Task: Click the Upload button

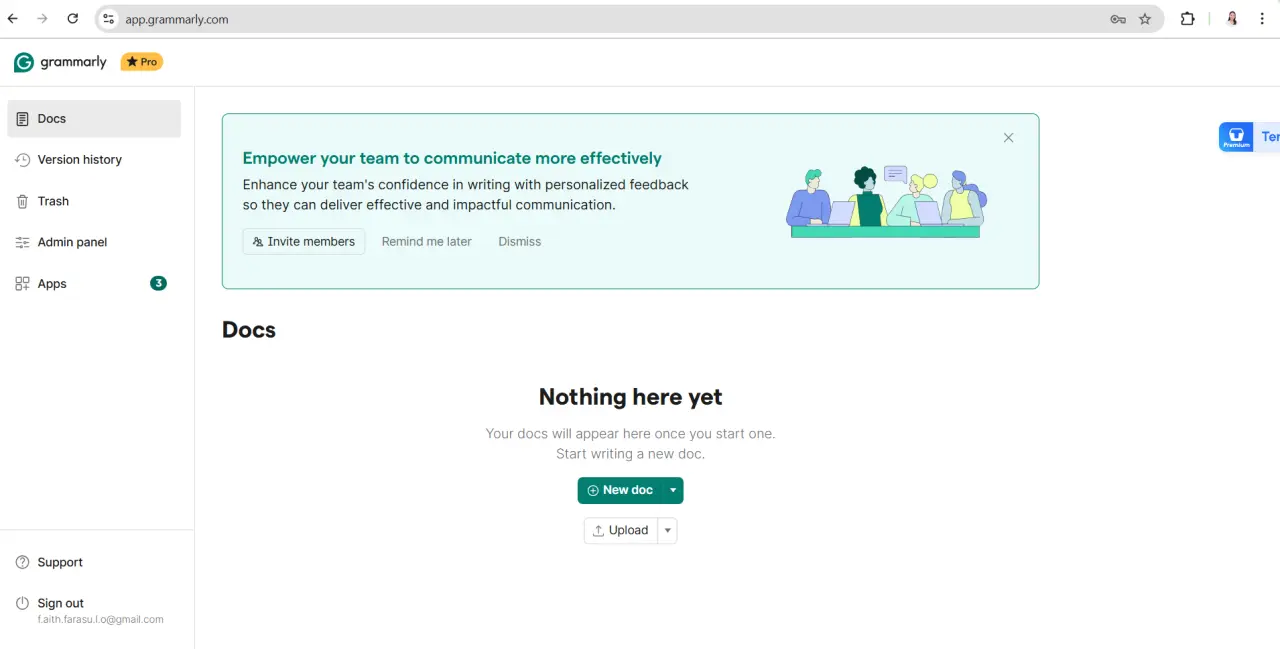Action: pos(620,531)
